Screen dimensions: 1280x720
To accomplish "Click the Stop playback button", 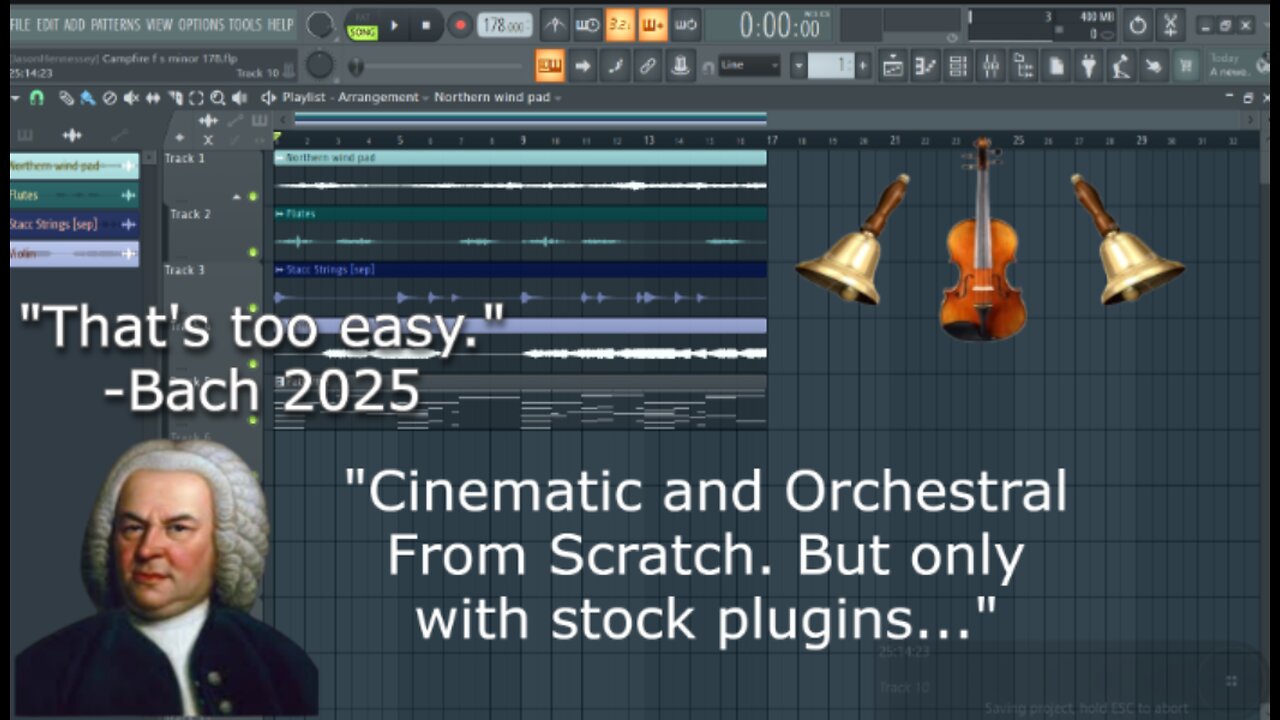I will [427, 25].
